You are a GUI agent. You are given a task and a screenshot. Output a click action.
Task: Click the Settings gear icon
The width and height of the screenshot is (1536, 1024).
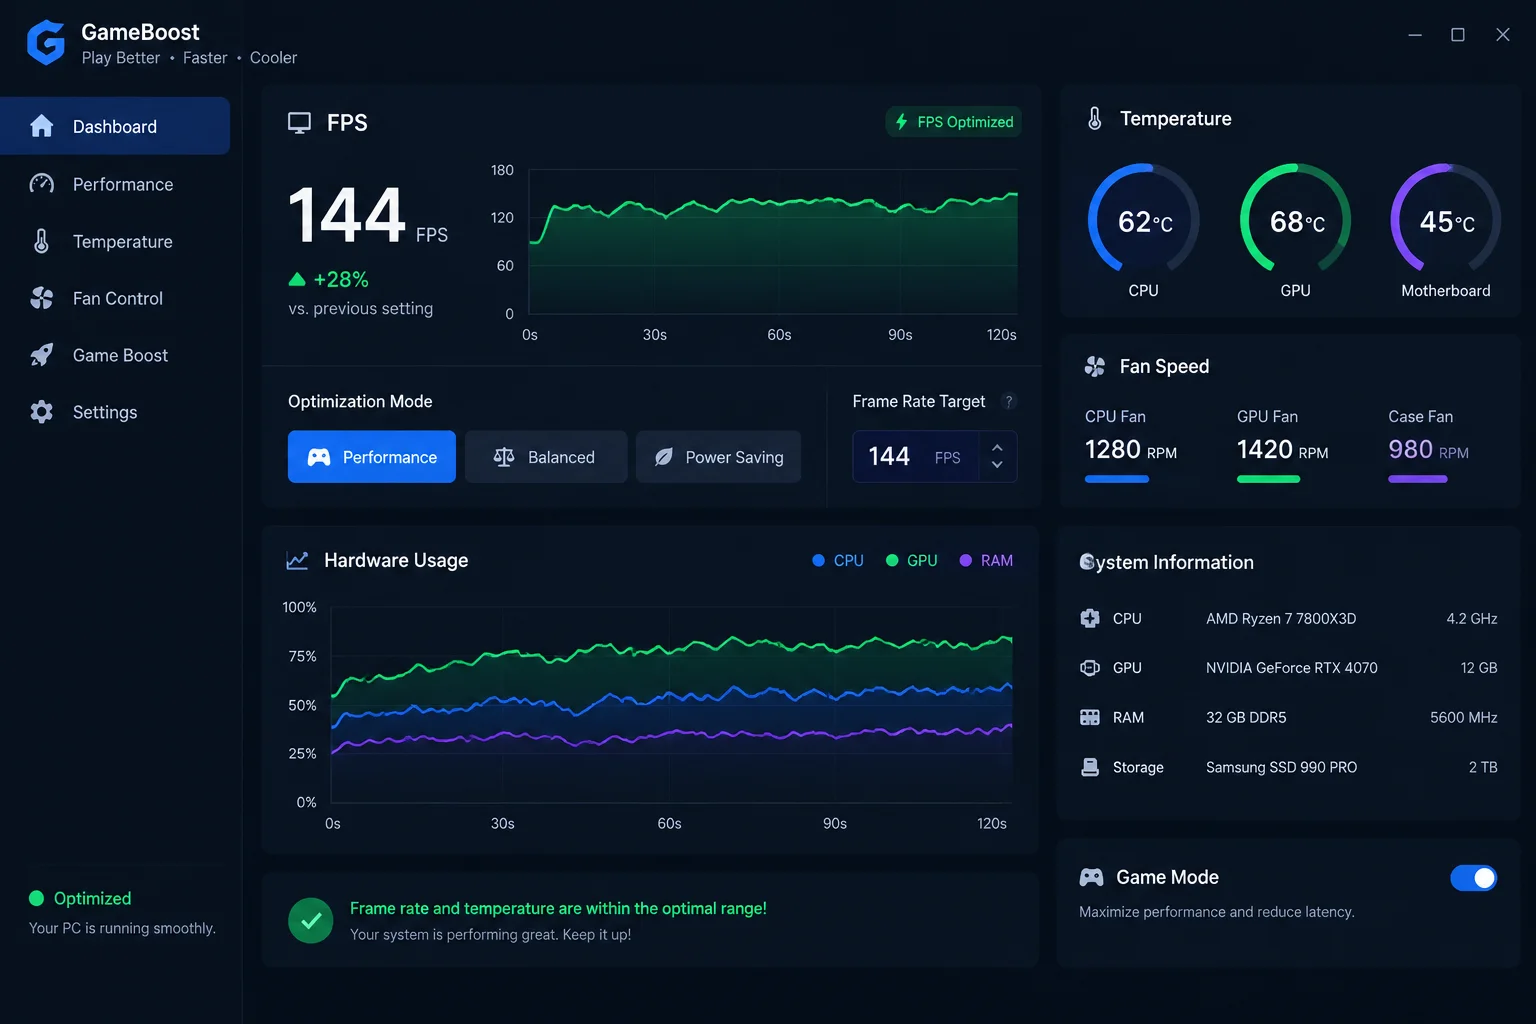(x=41, y=412)
